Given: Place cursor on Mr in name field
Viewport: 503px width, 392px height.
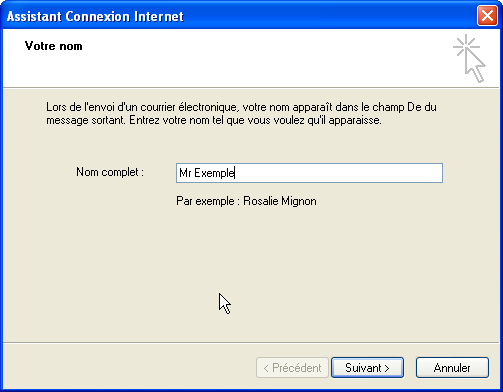Looking at the screenshot, I should click(x=185, y=173).
